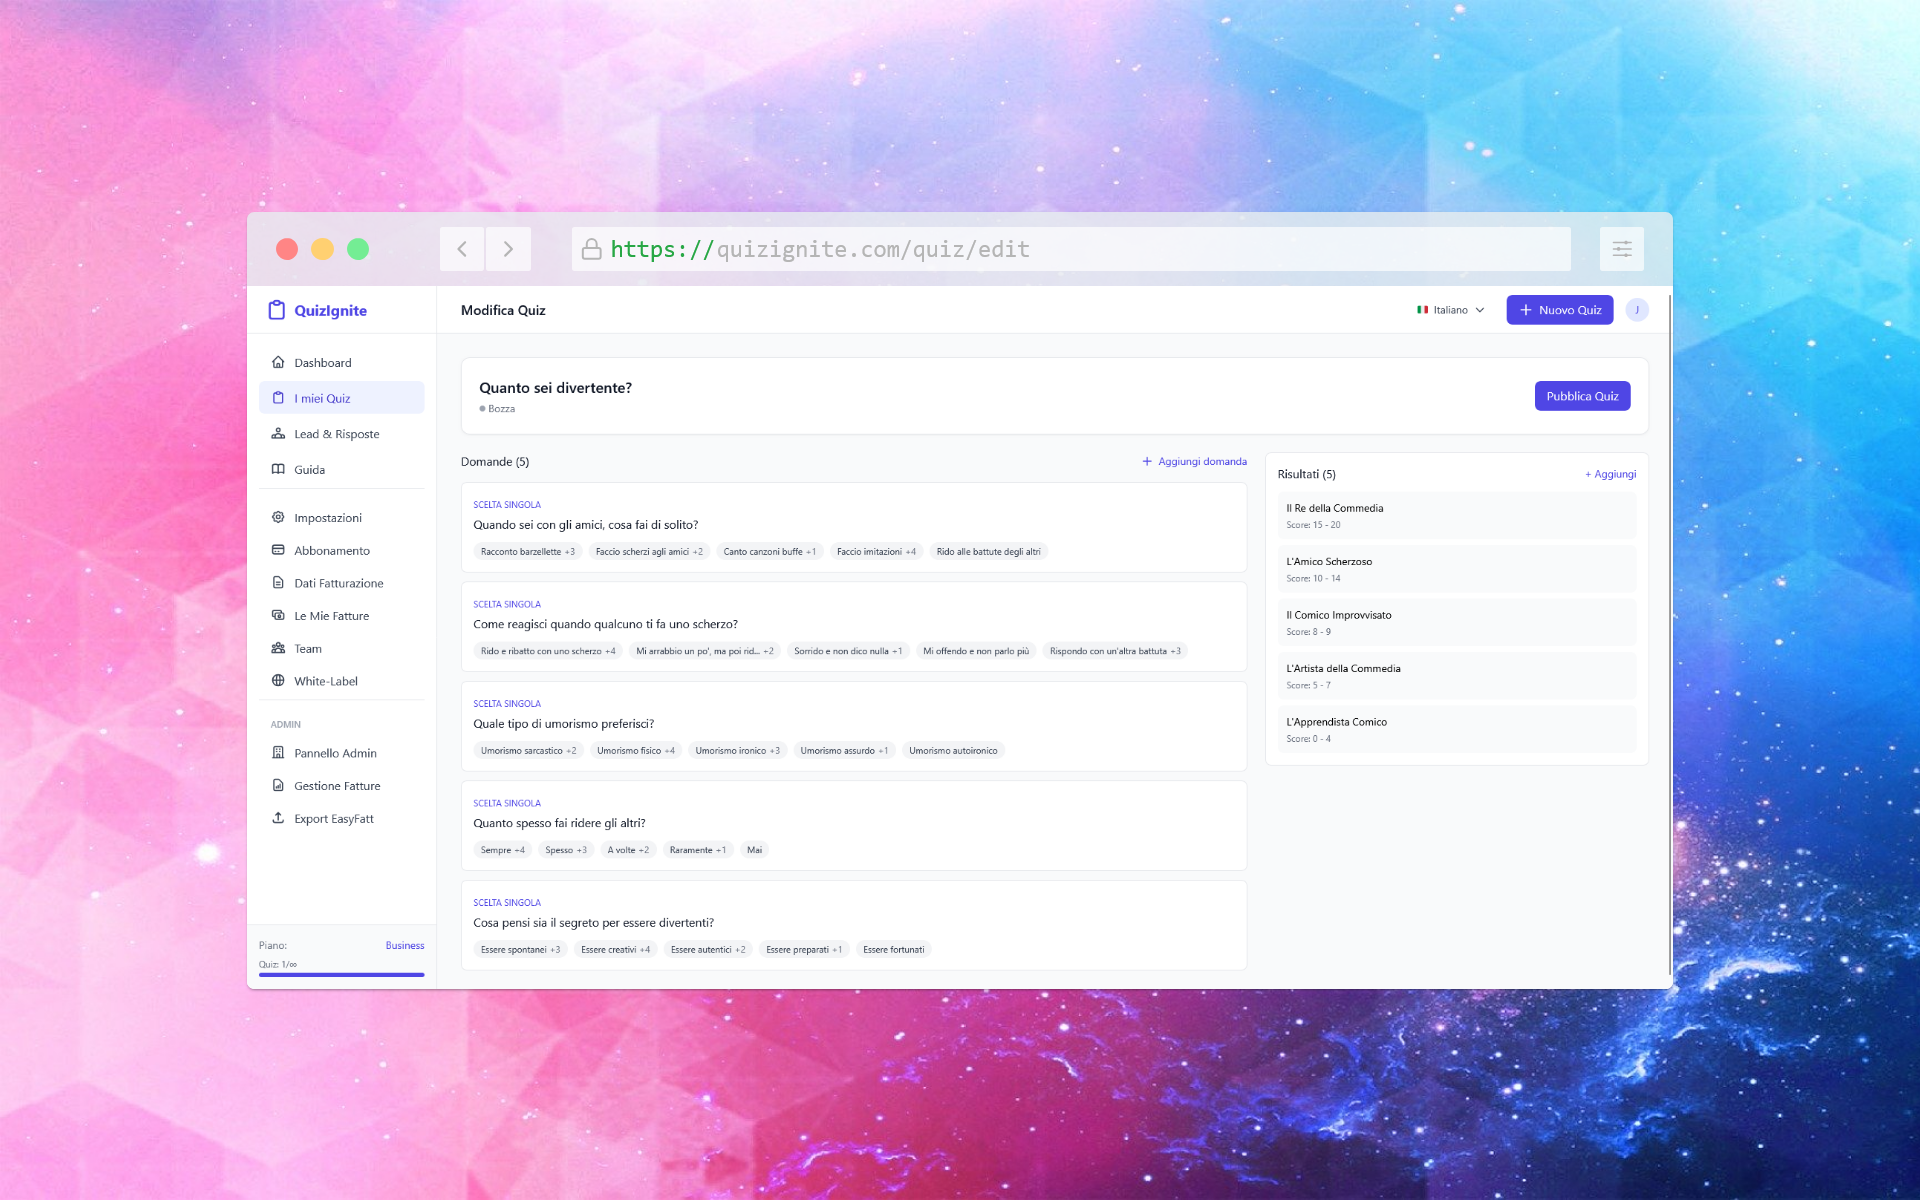
Task: Click the quiz usage progress bar
Action: click(x=341, y=975)
